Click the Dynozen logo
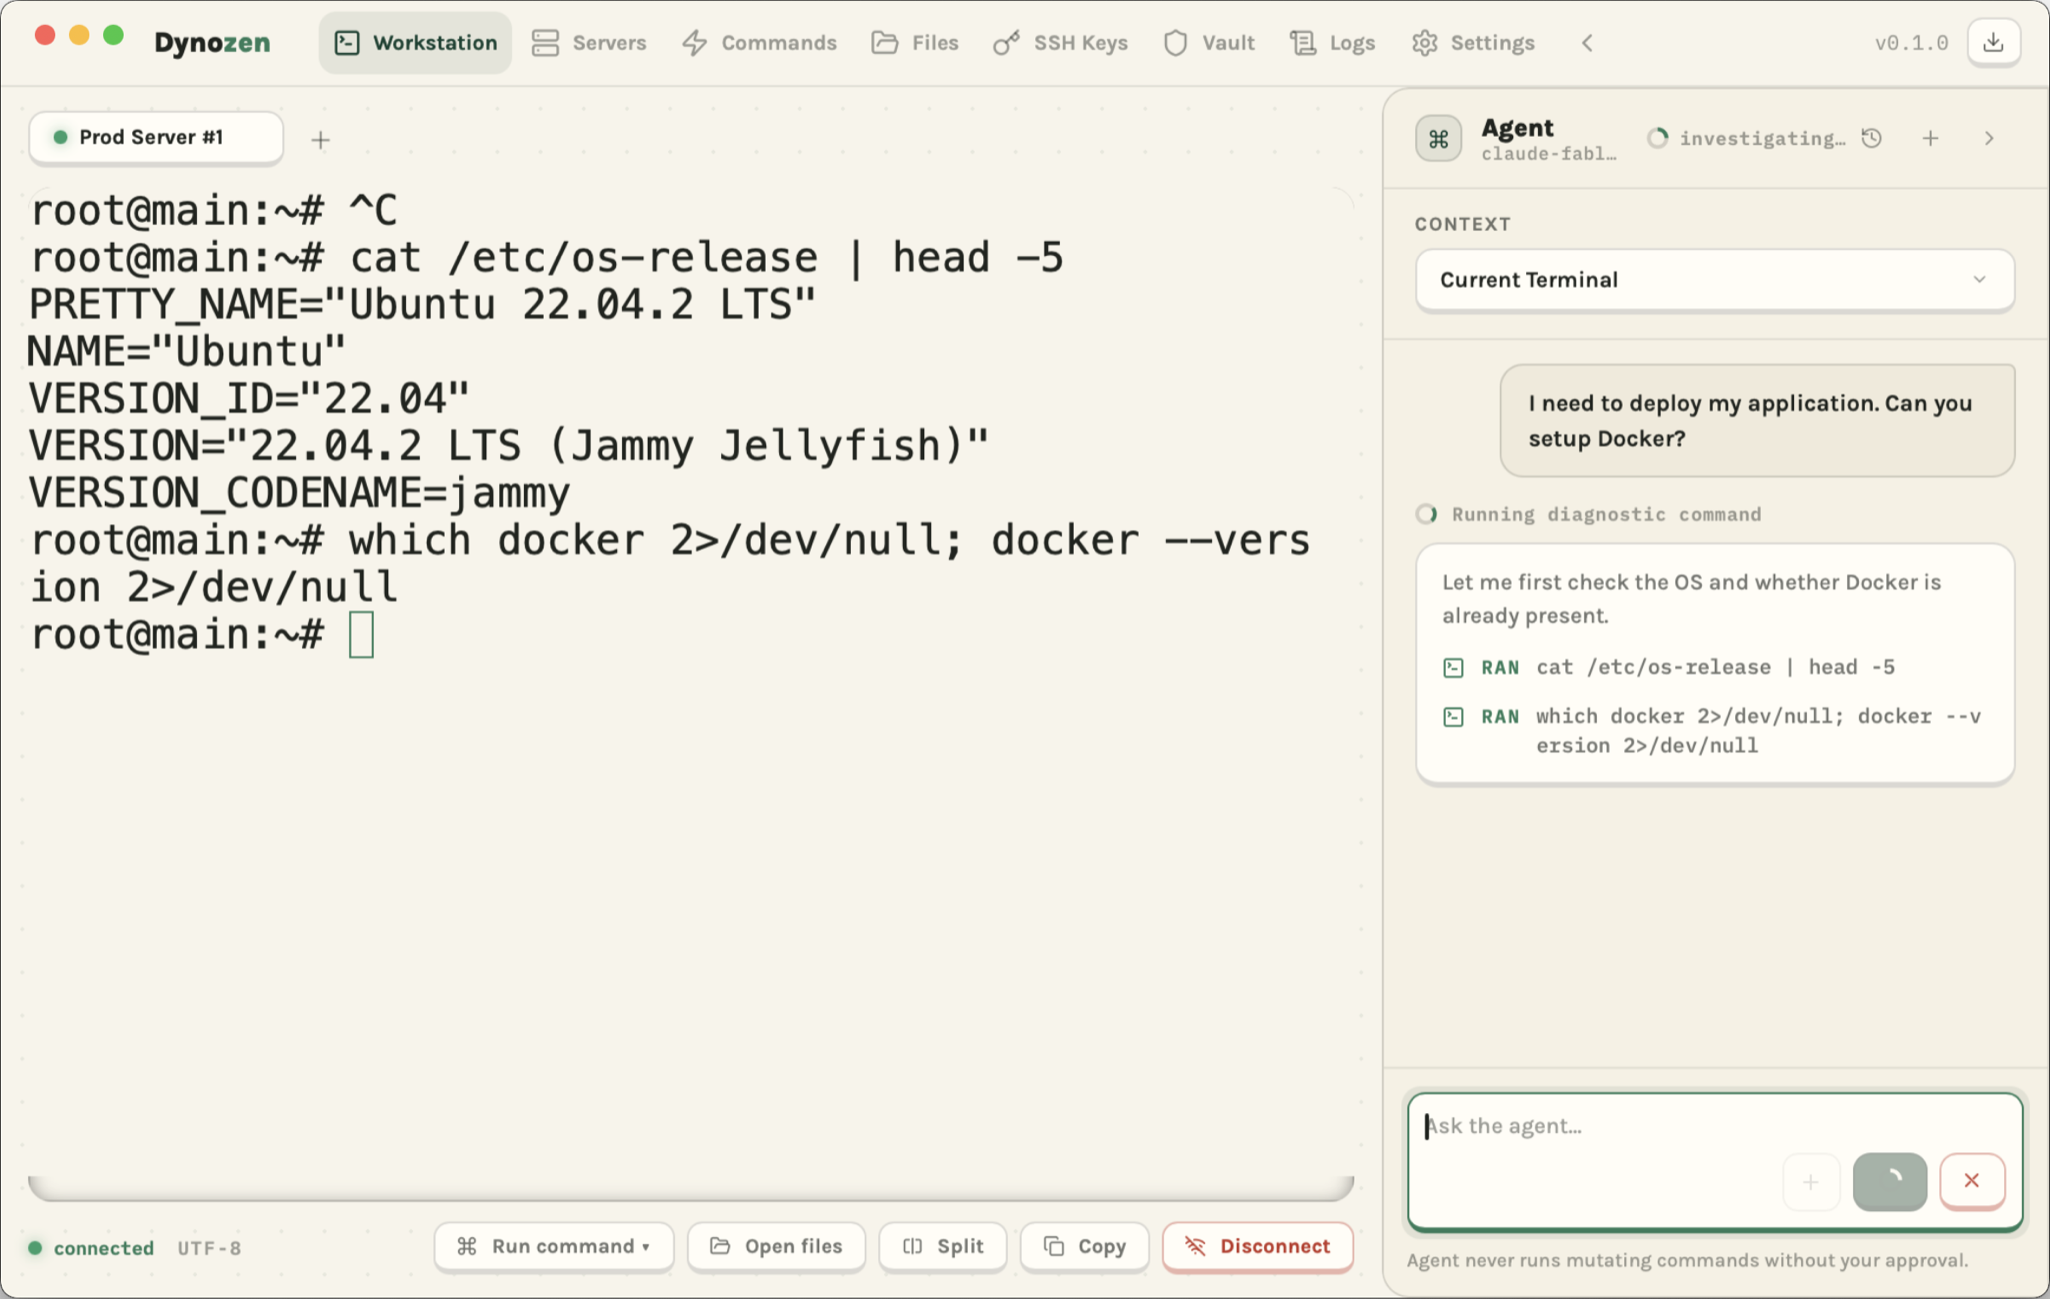The image size is (2050, 1299). pos(212,43)
